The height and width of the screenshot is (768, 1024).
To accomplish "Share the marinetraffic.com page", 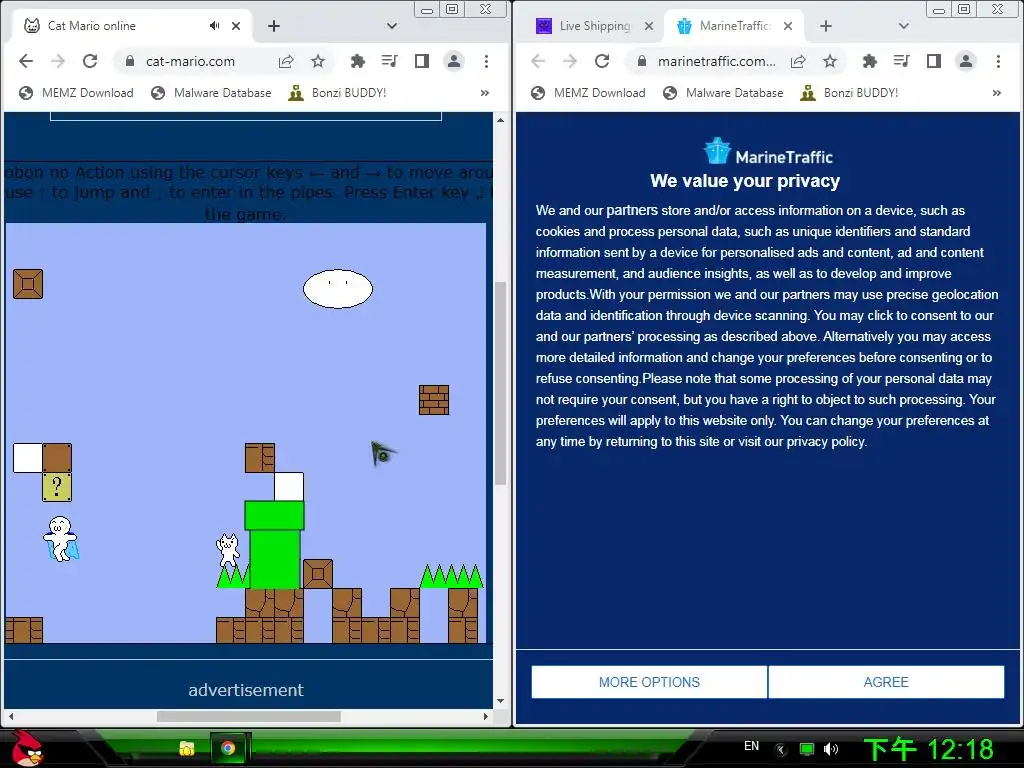I will click(x=798, y=61).
